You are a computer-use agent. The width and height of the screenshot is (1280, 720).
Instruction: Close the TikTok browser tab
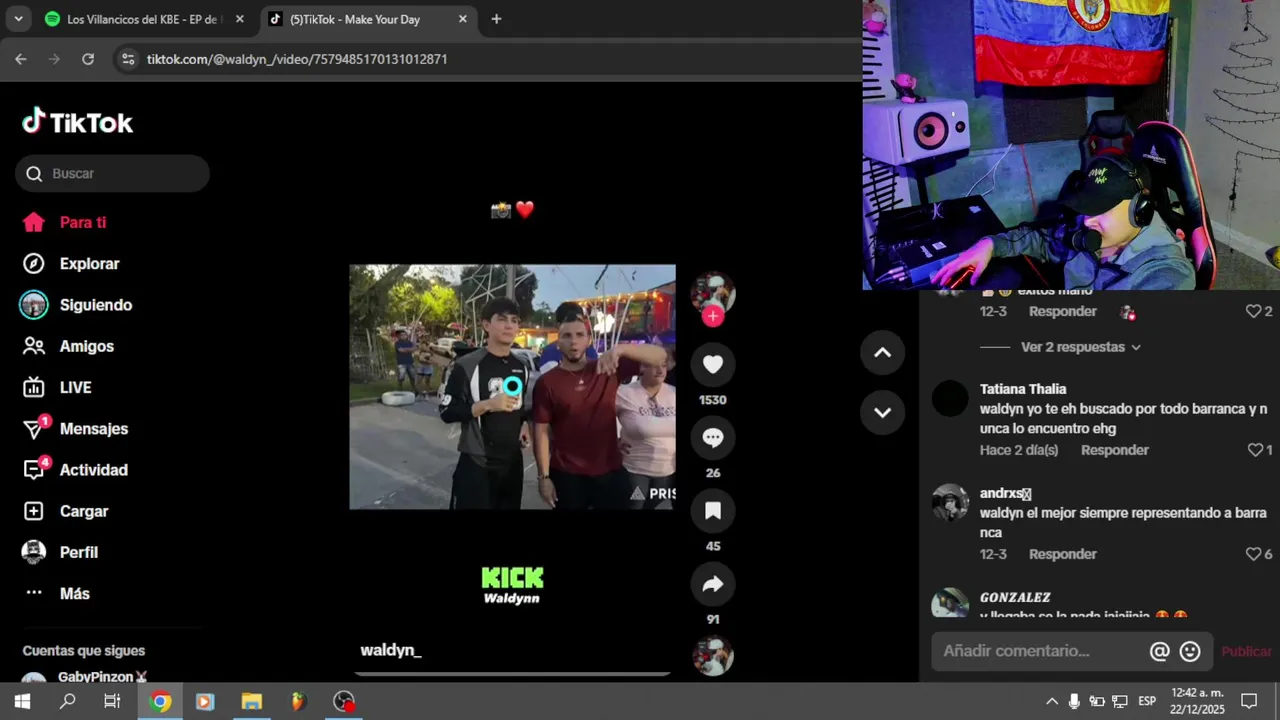point(462,19)
